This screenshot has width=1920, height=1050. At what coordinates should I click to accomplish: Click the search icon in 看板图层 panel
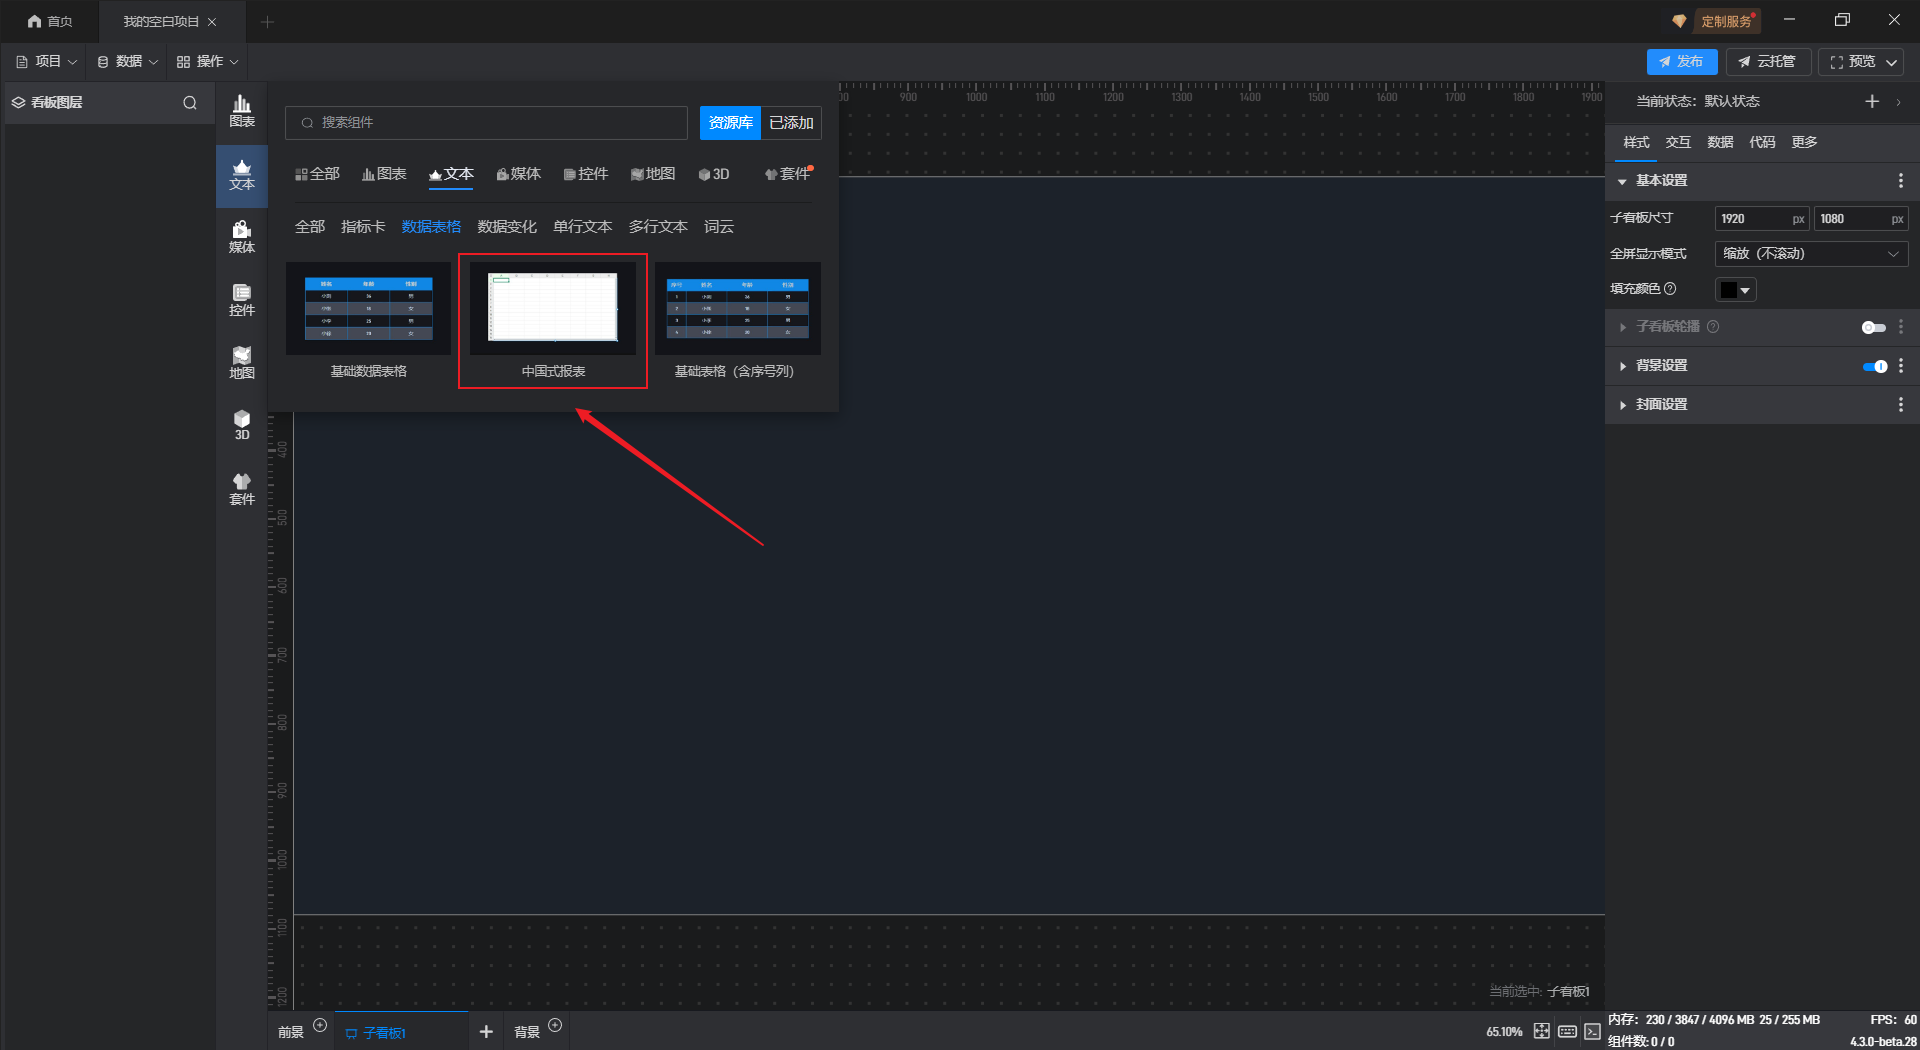point(190,103)
